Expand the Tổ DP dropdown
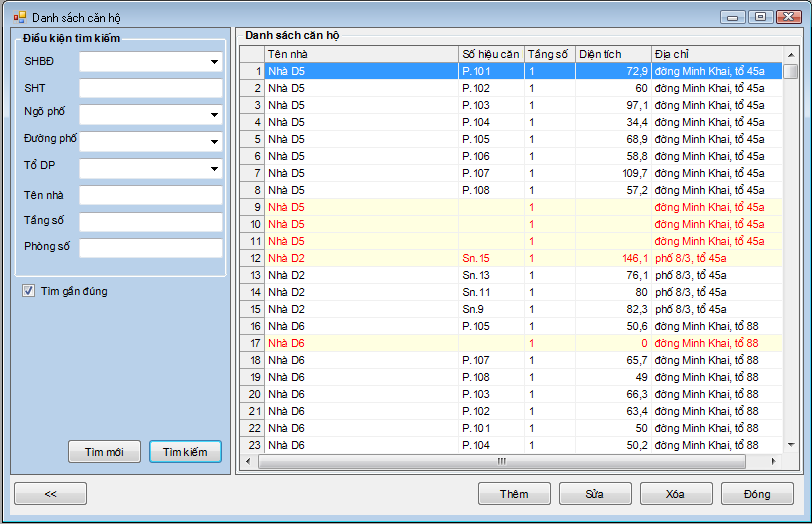Image resolution: width=812 pixels, height=524 pixels. click(x=214, y=168)
